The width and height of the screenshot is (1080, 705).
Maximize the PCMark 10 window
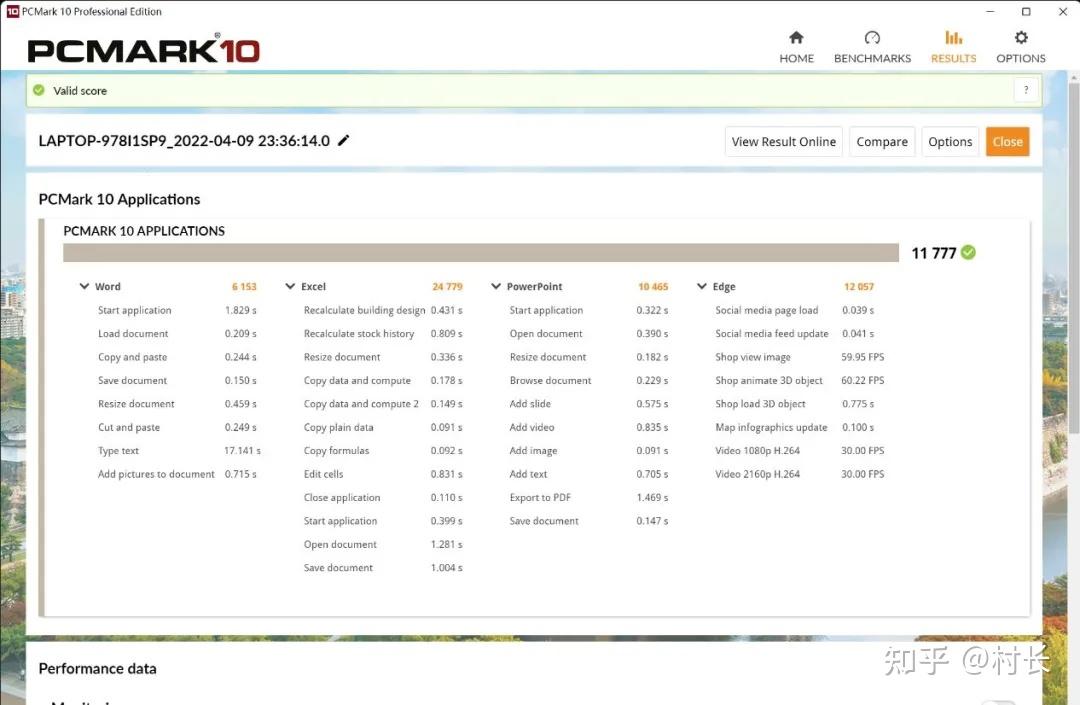coord(1026,12)
